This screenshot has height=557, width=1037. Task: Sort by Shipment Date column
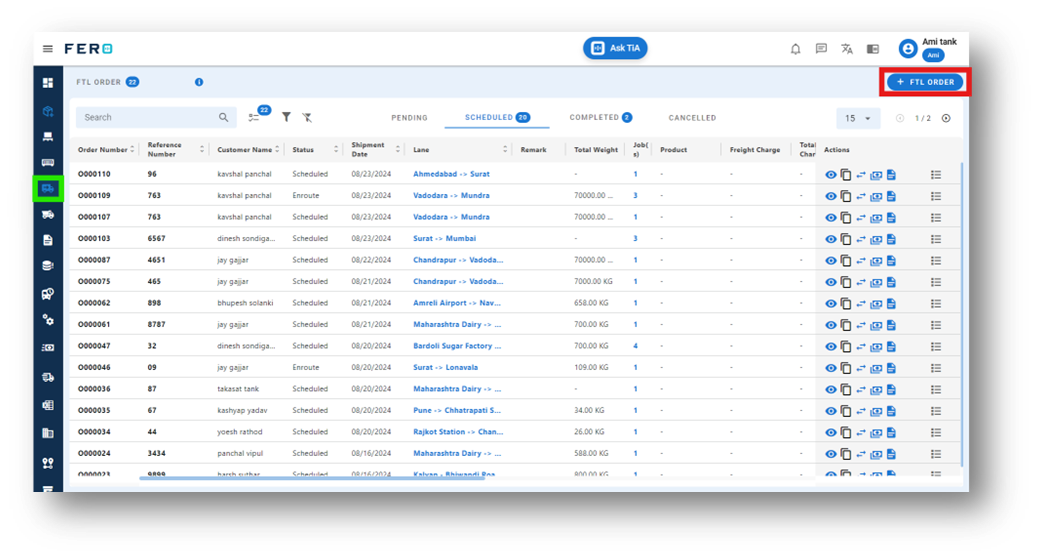point(397,150)
